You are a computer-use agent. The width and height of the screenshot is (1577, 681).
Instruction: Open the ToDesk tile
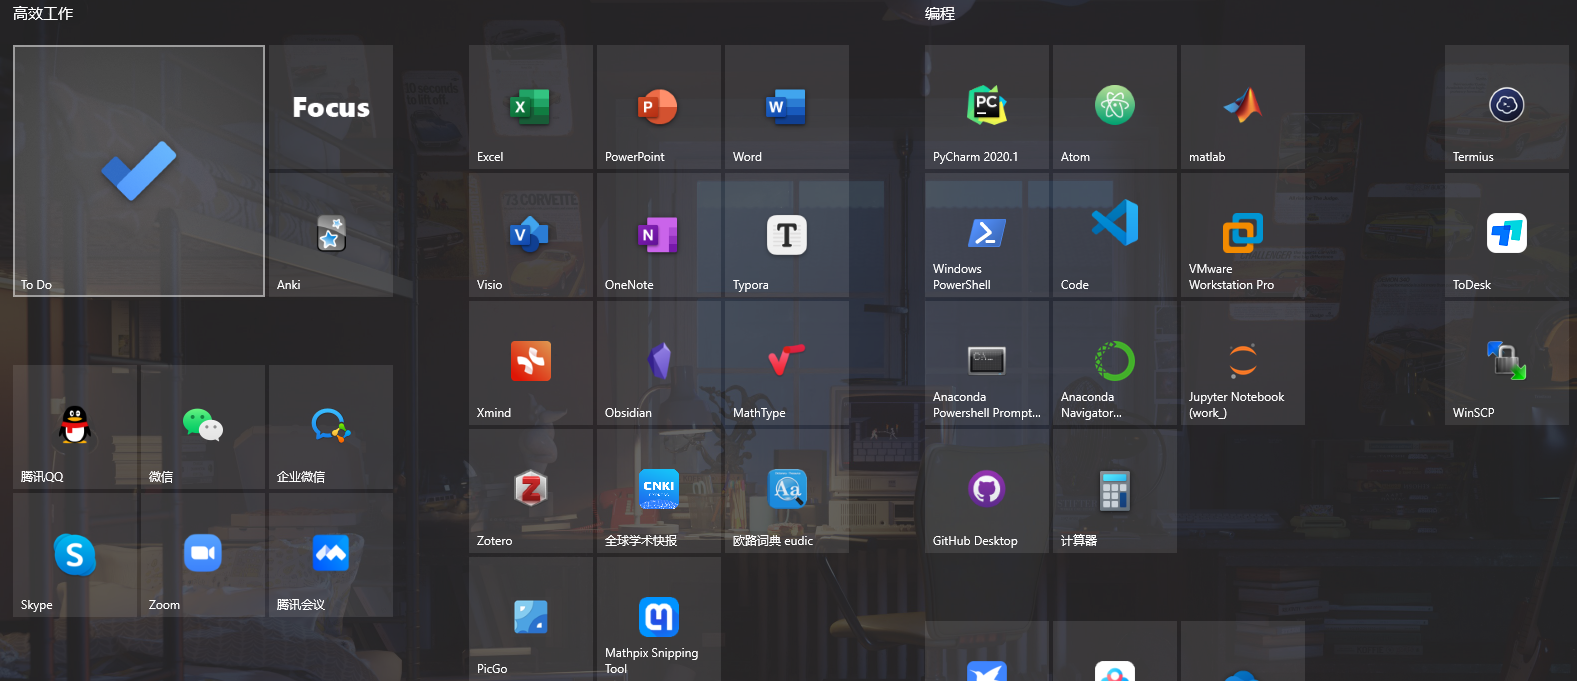pos(1507,235)
